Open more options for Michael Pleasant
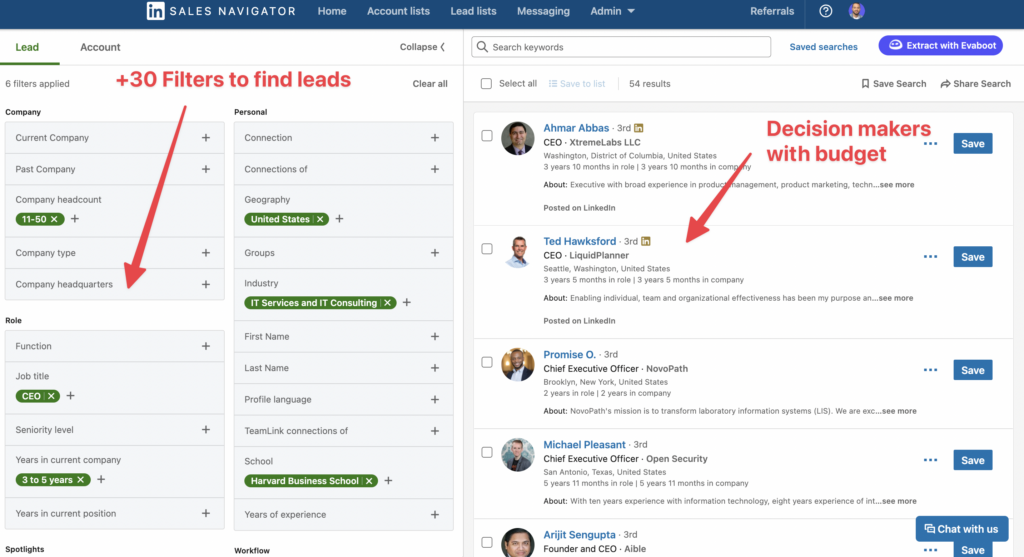 pos(930,460)
